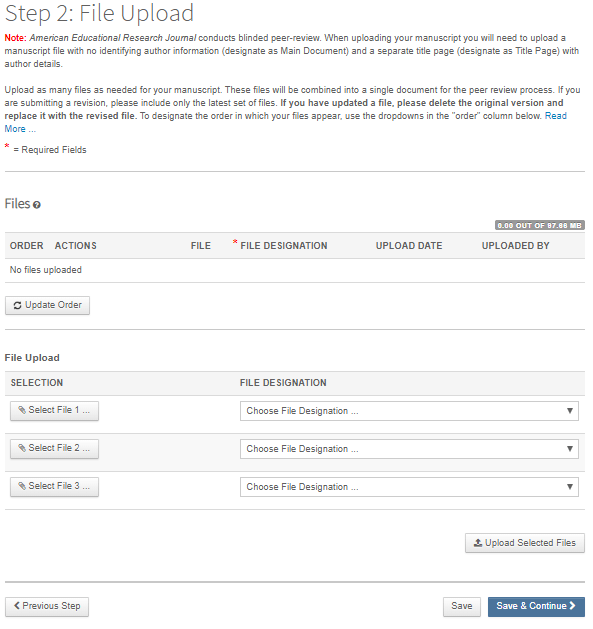Click the UPLOADED BY column header
Image resolution: width=593 pixels, height=629 pixels.
[516, 246]
